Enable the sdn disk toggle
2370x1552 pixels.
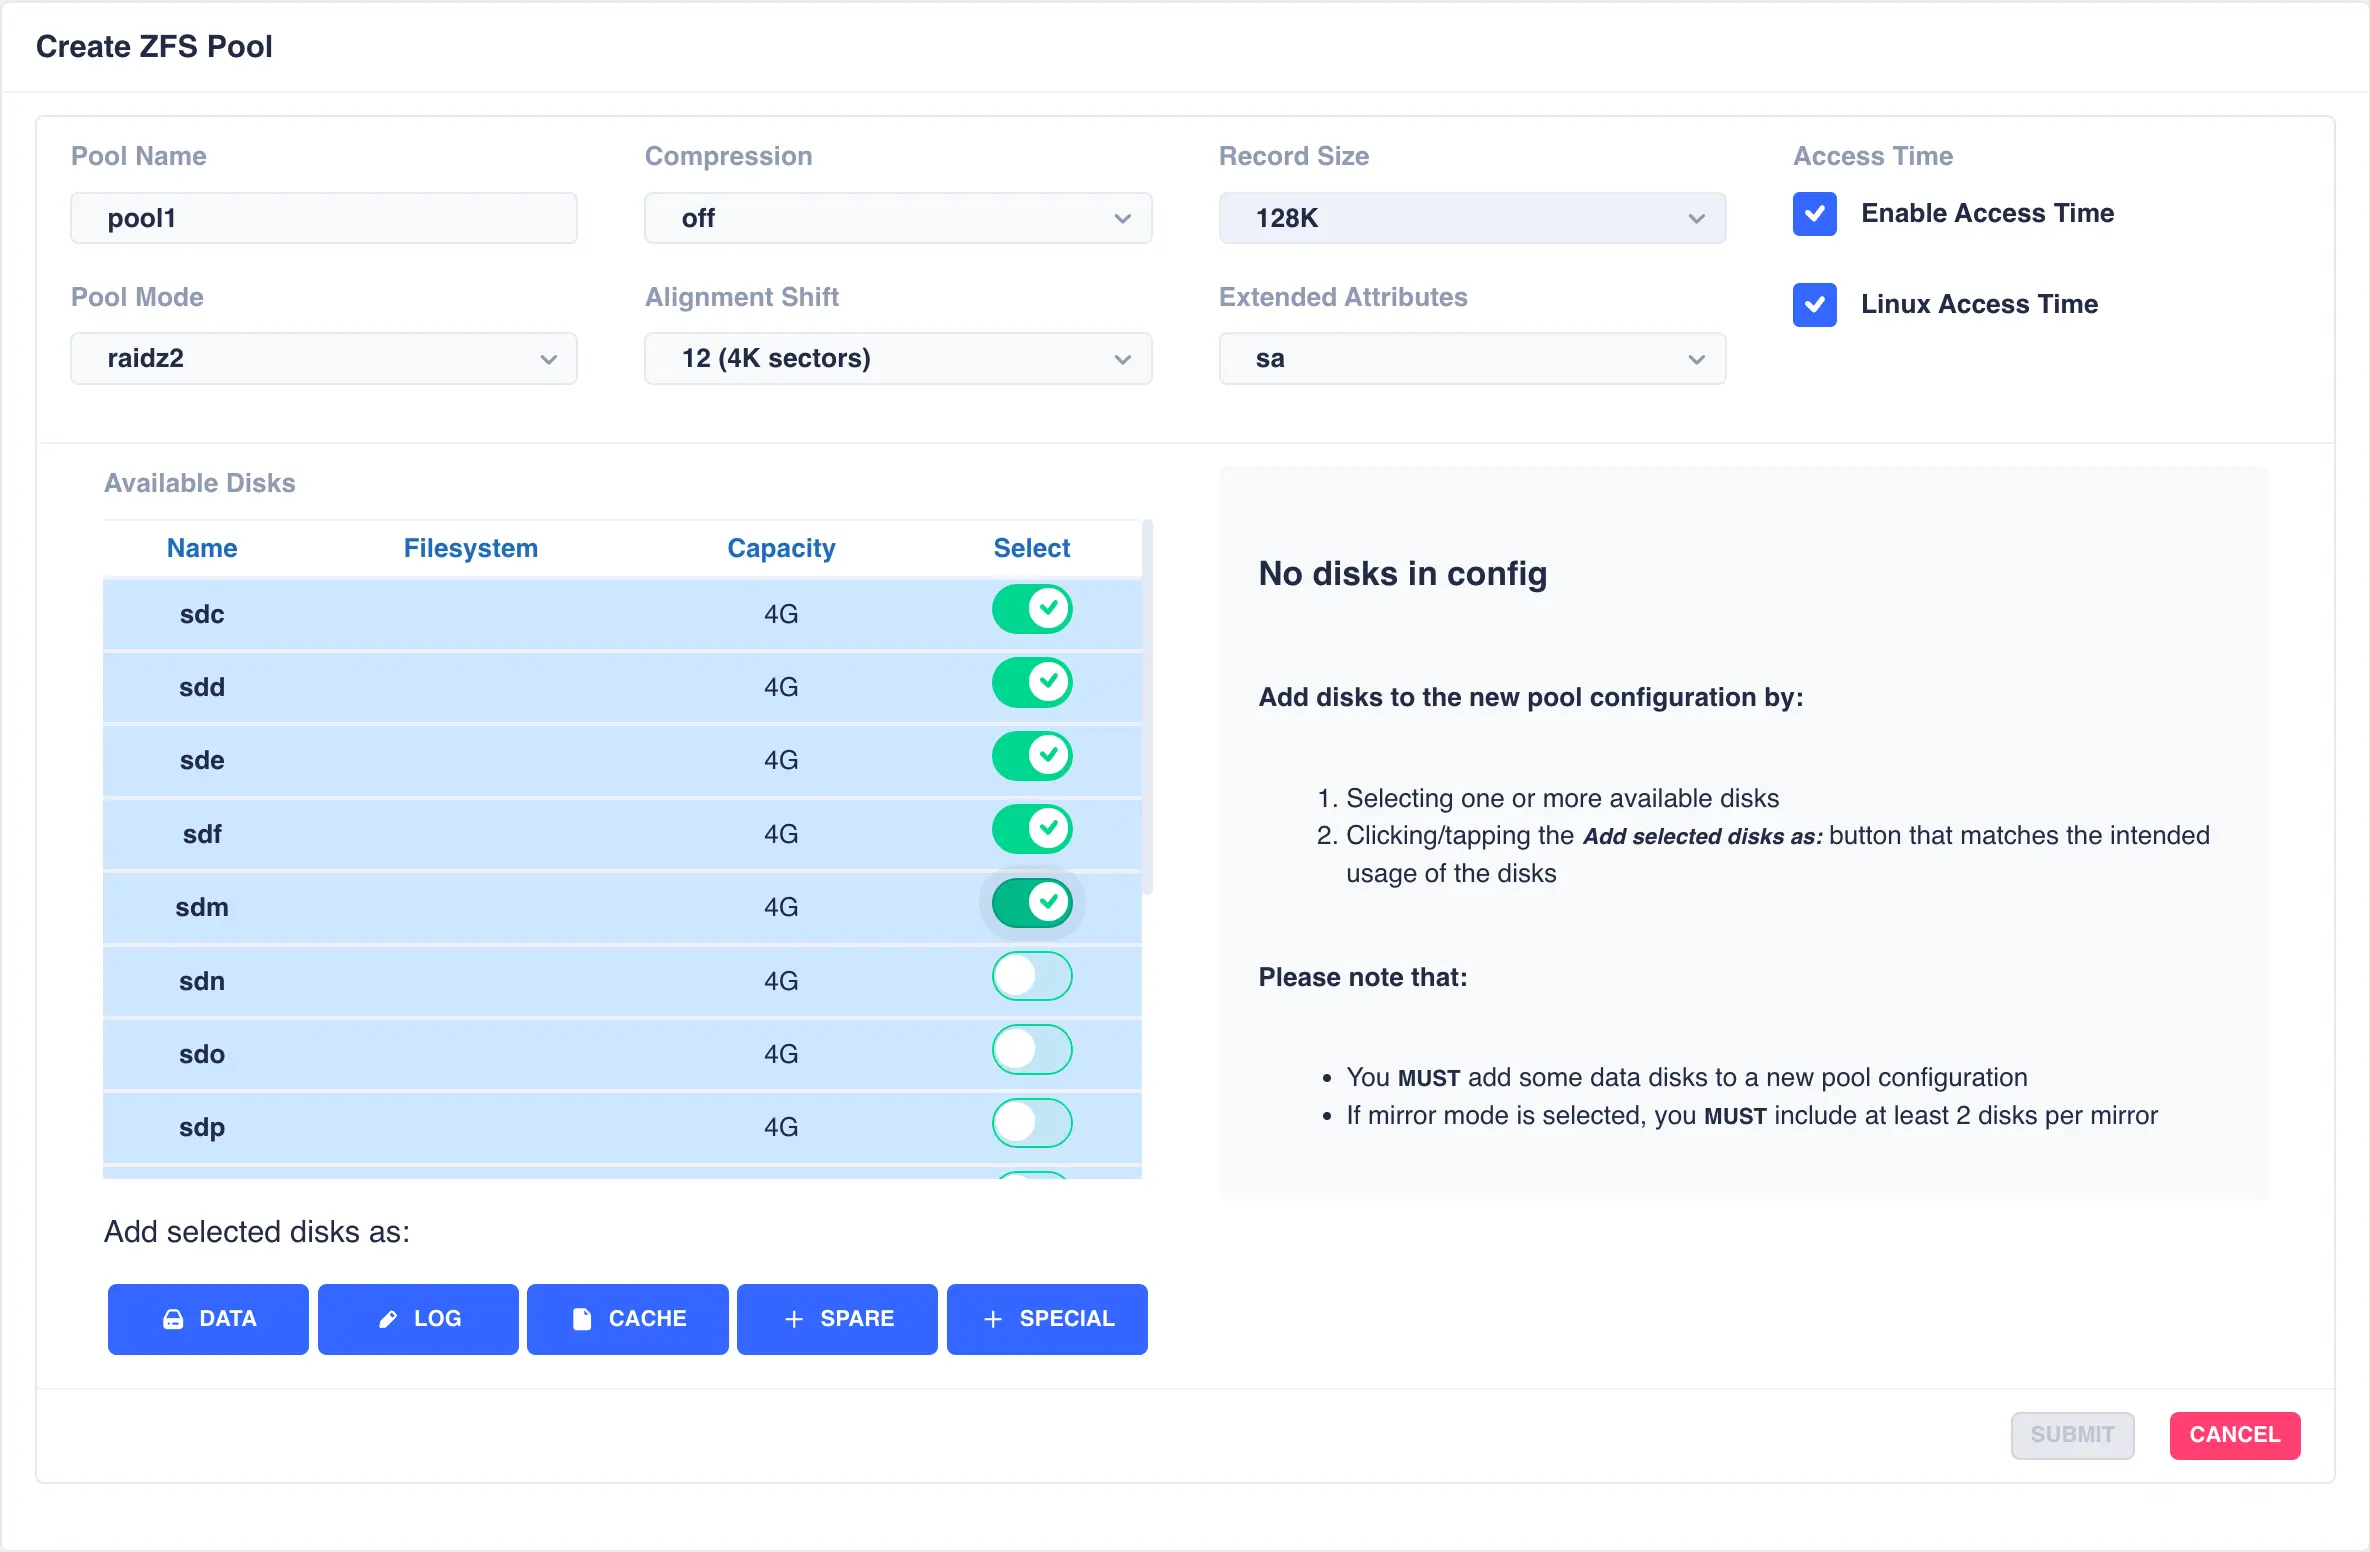point(1031,977)
